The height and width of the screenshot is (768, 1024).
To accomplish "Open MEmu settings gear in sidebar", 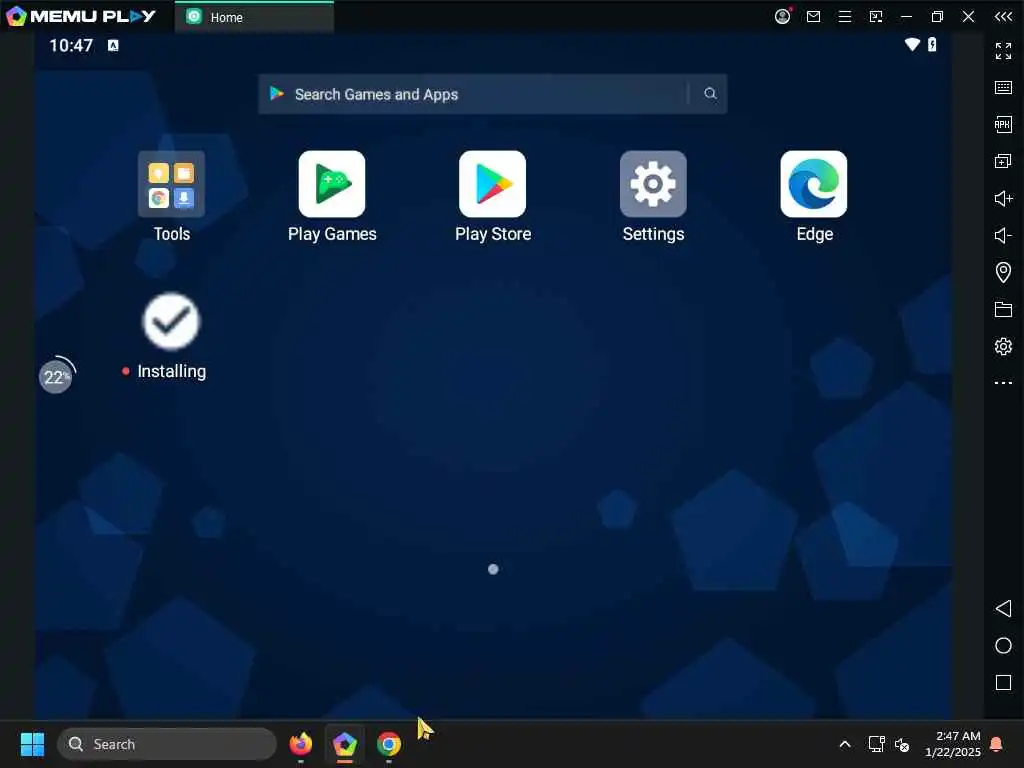I will click(1003, 346).
